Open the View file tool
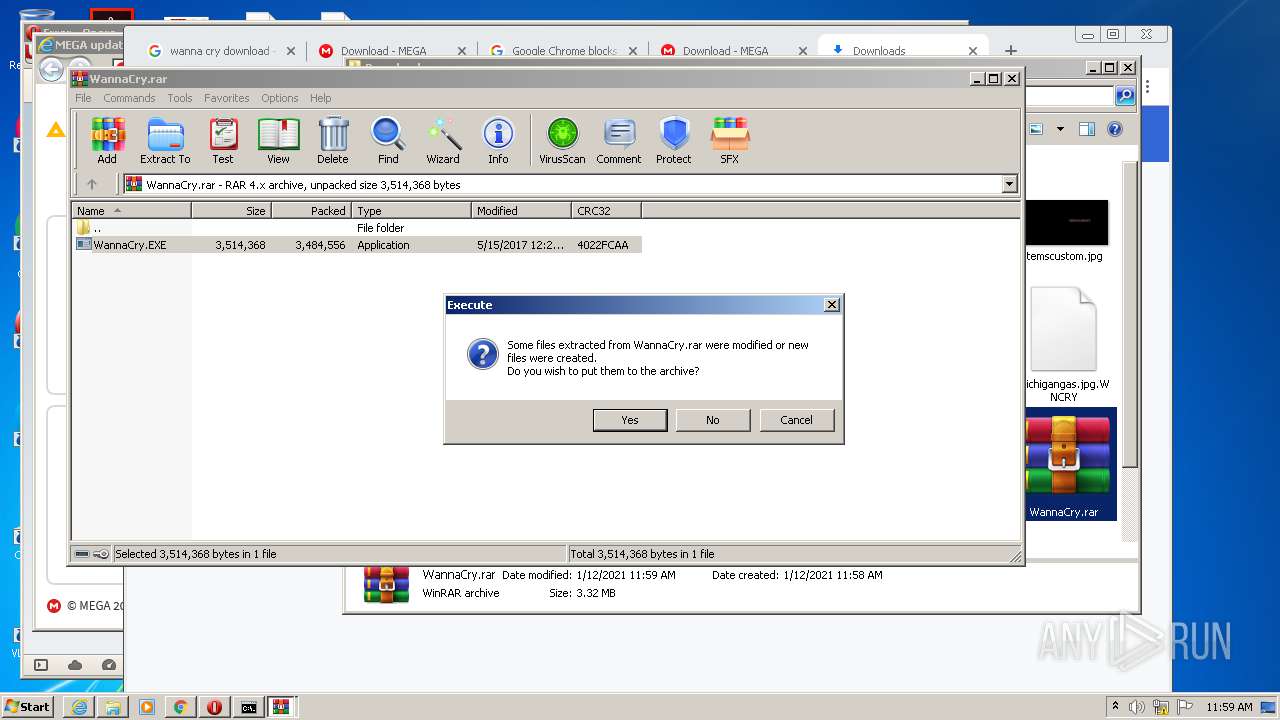The image size is (1280, 720). click(278, 140)
